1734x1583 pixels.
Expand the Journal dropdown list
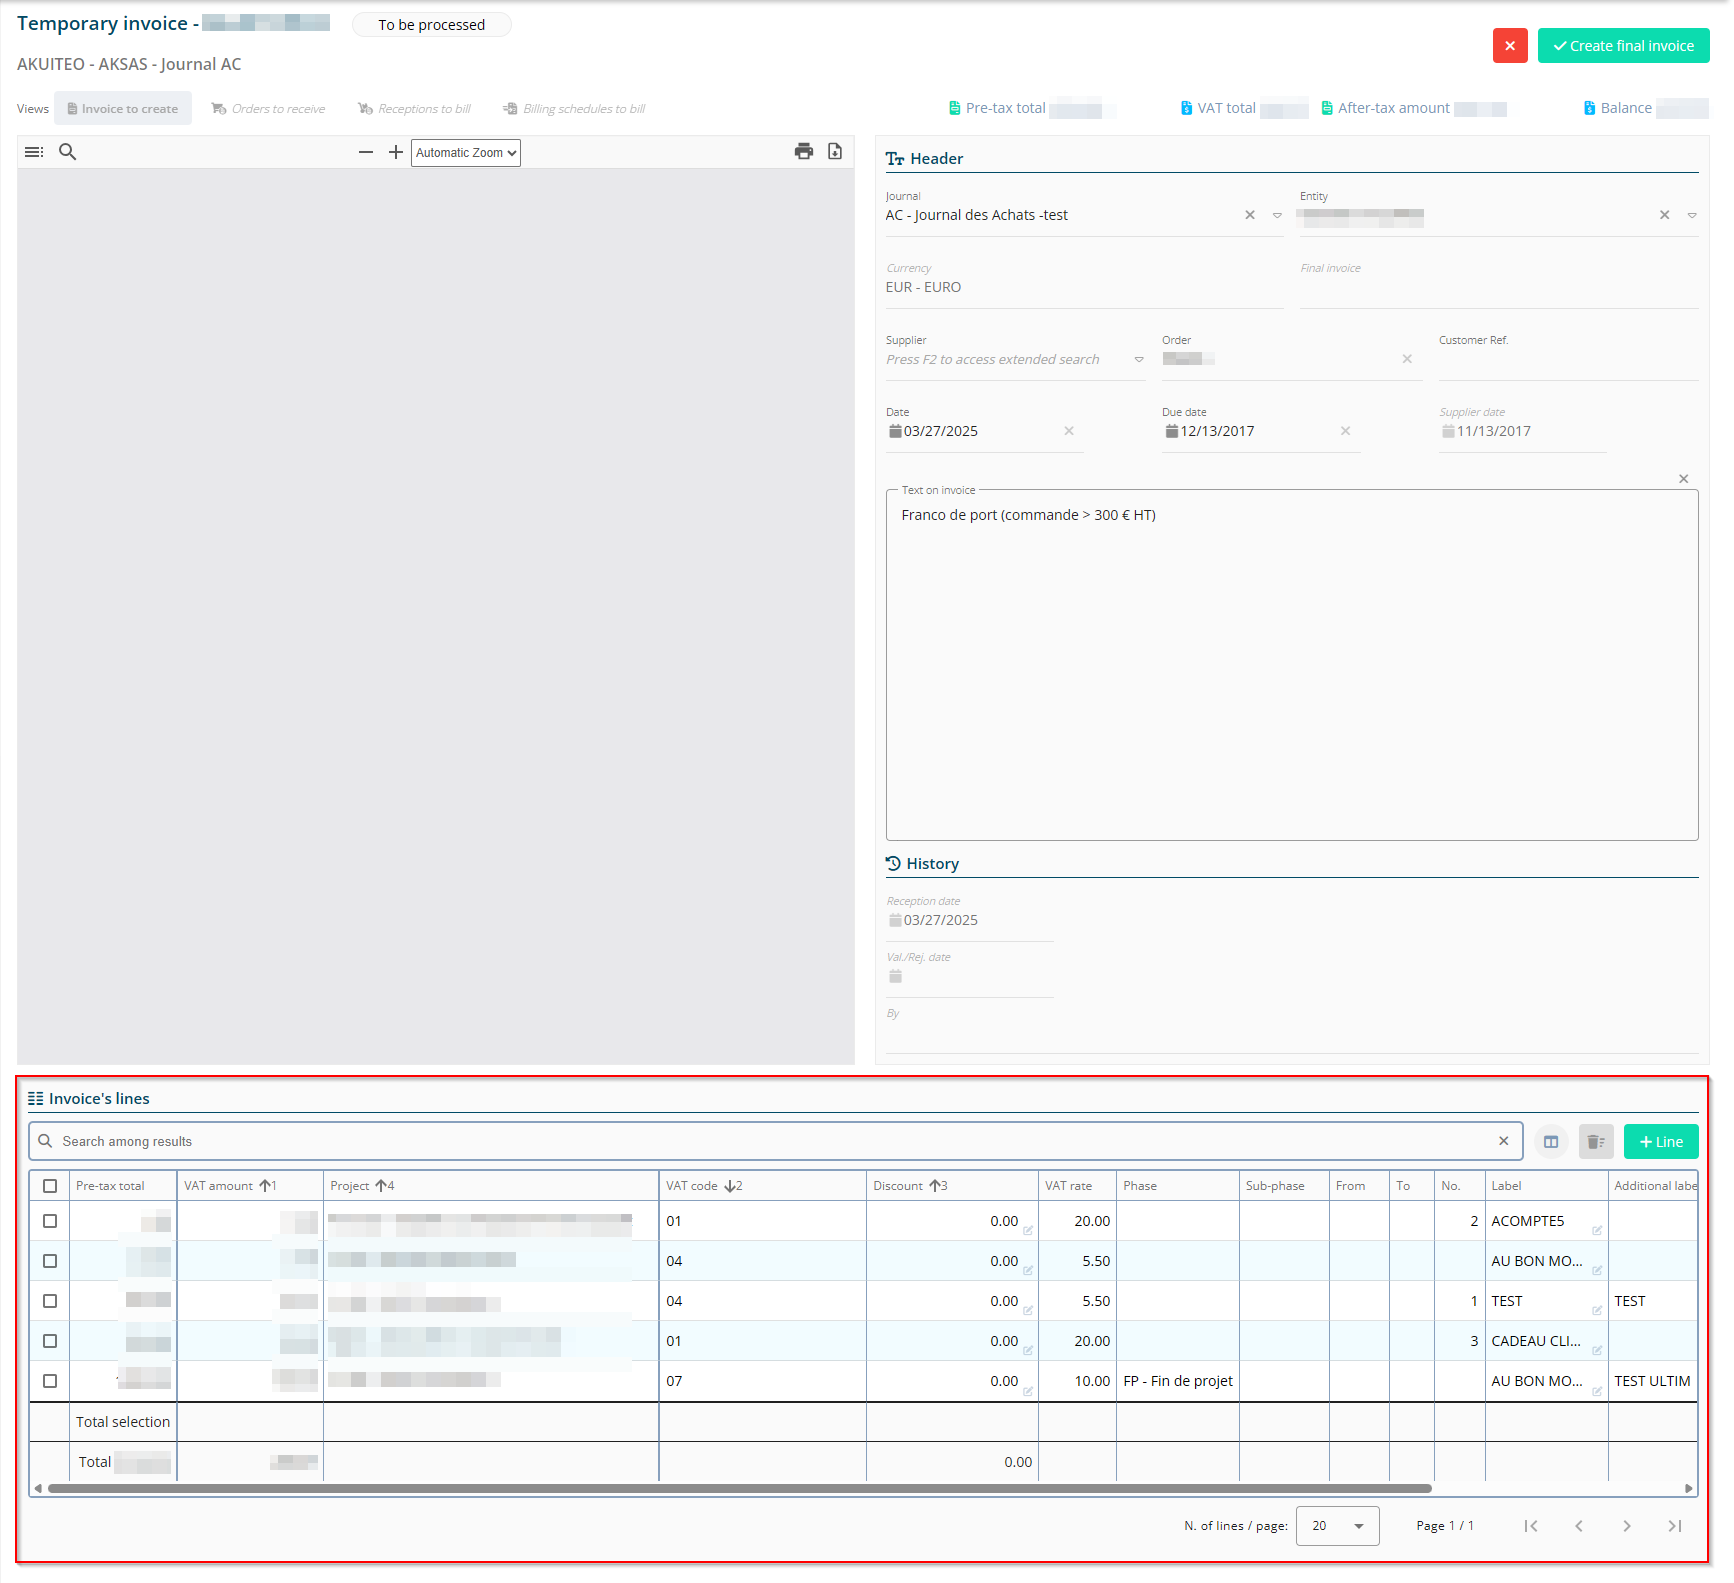click(x=1277, y=216)
